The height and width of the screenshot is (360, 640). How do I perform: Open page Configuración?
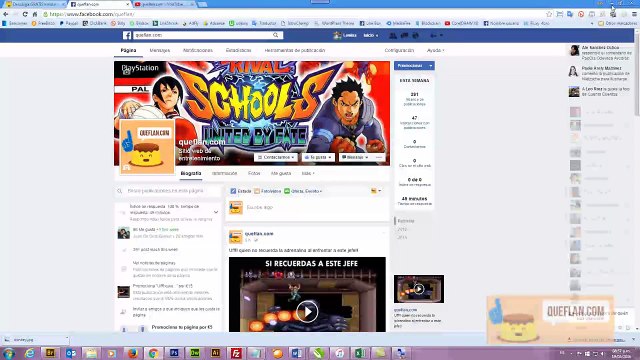pyautogui.click(x=399, y=50)
